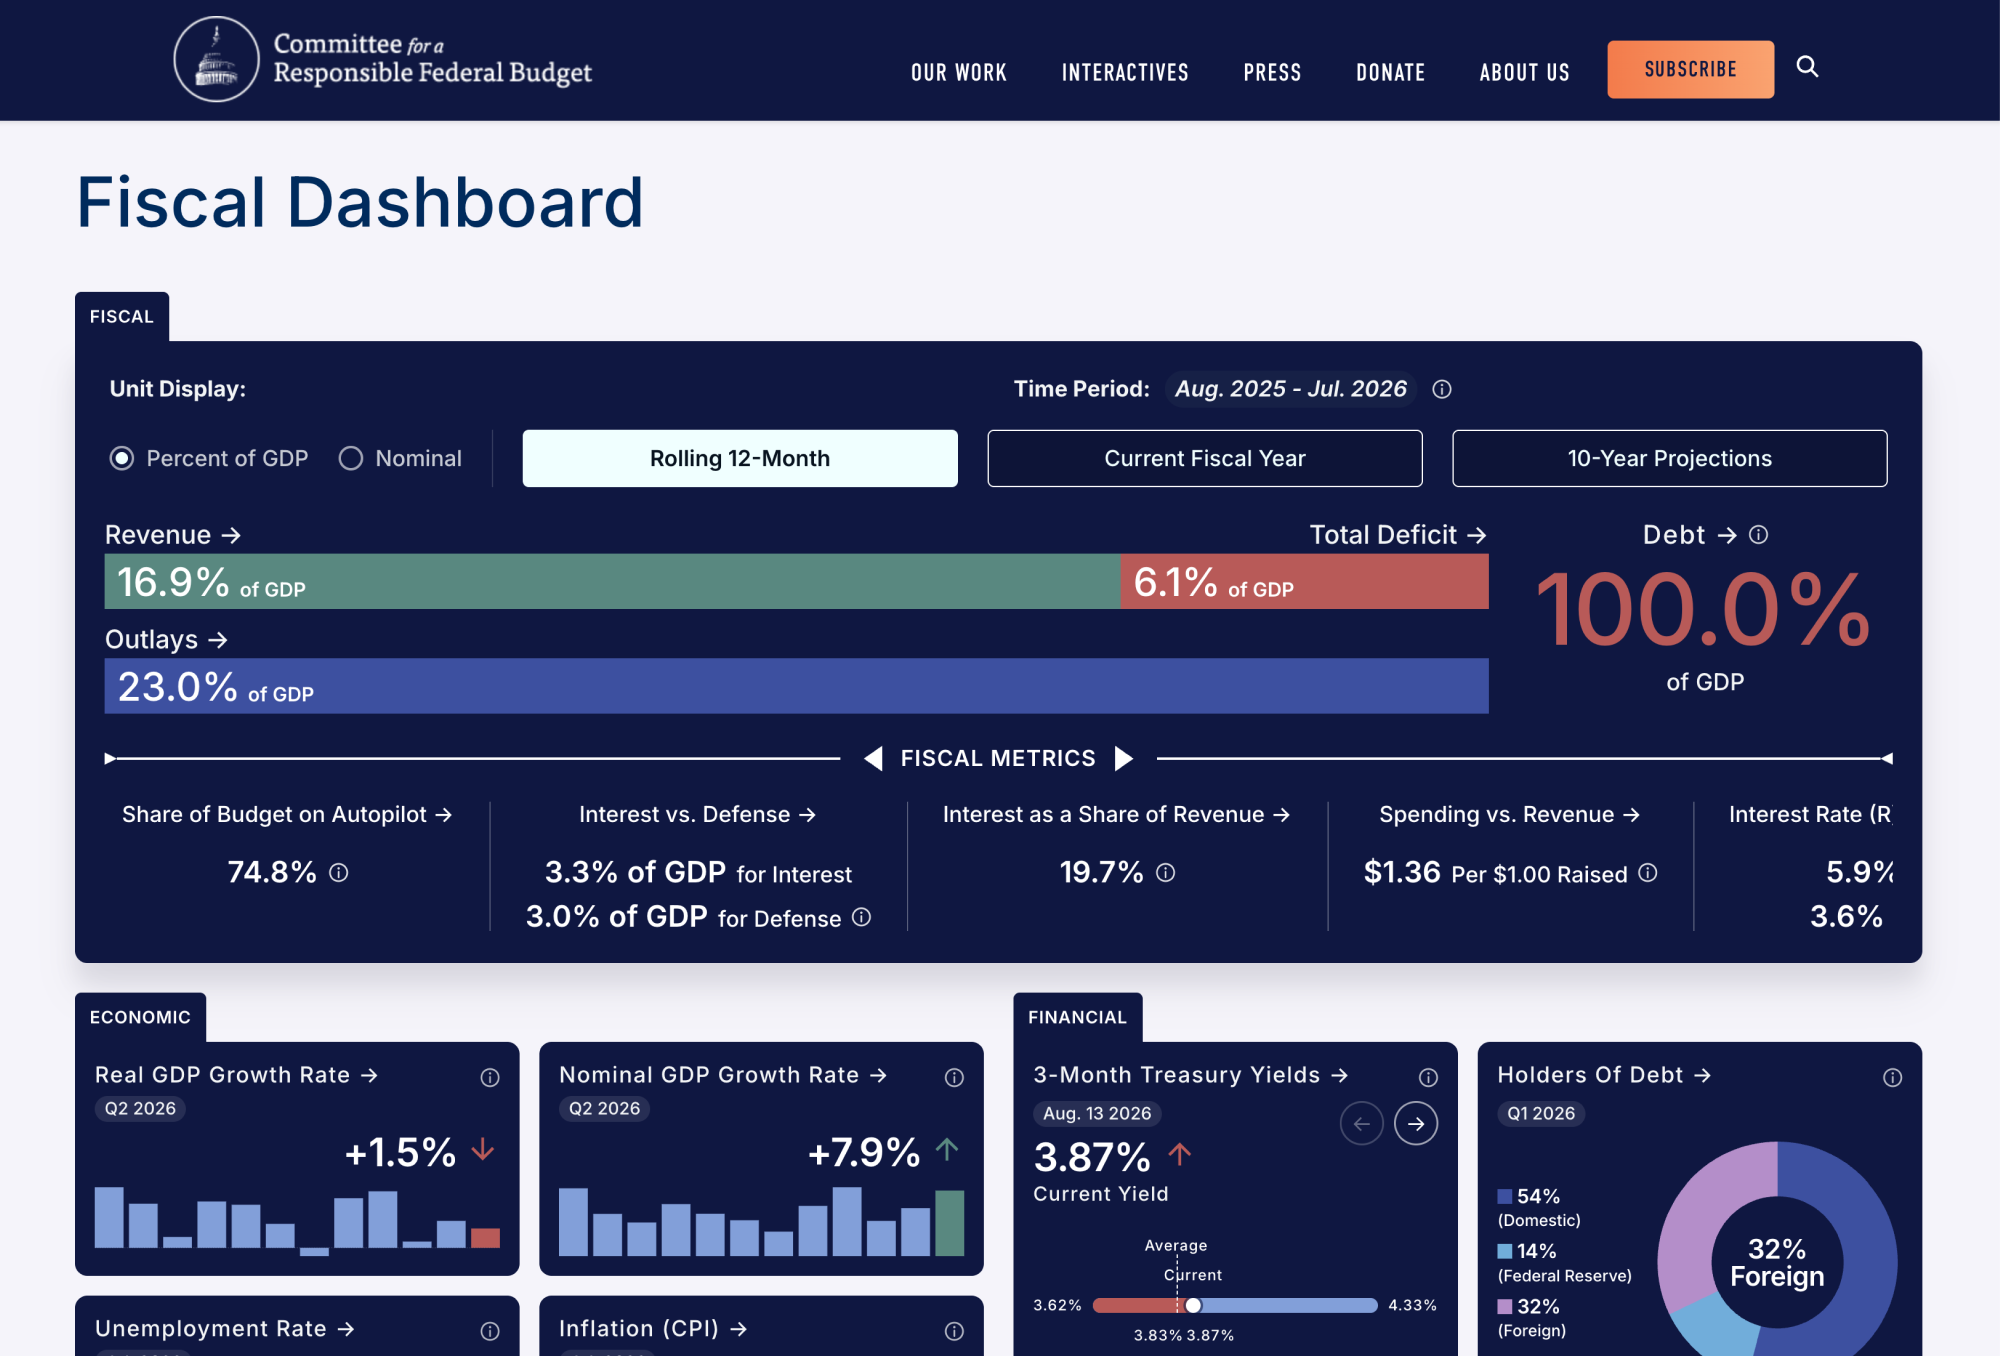Switch to Current Fiscal Year view
Screen dimensions: 2000x1356
point(1205,459)
